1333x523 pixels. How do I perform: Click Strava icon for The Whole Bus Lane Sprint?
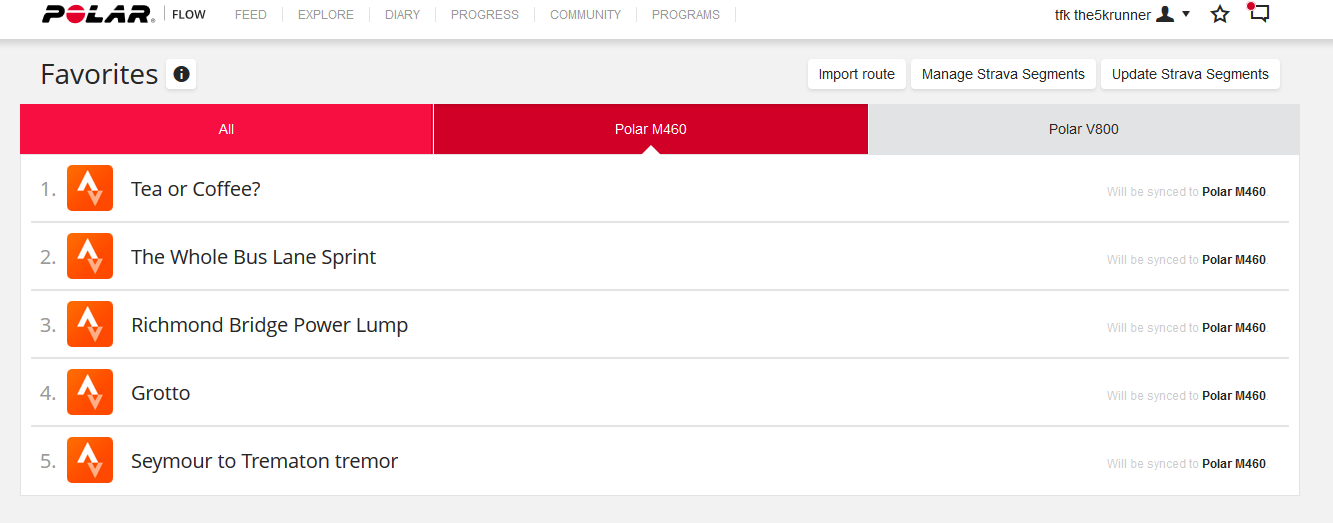pos(90,256)
